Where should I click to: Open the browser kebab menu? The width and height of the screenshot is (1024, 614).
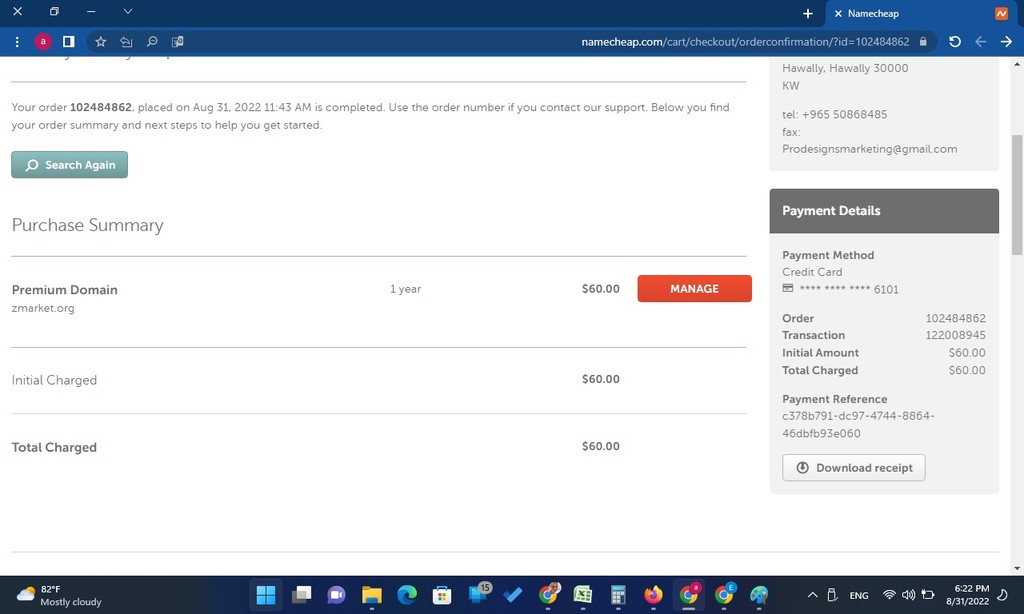pyautogui.click(x=17, y=42)
